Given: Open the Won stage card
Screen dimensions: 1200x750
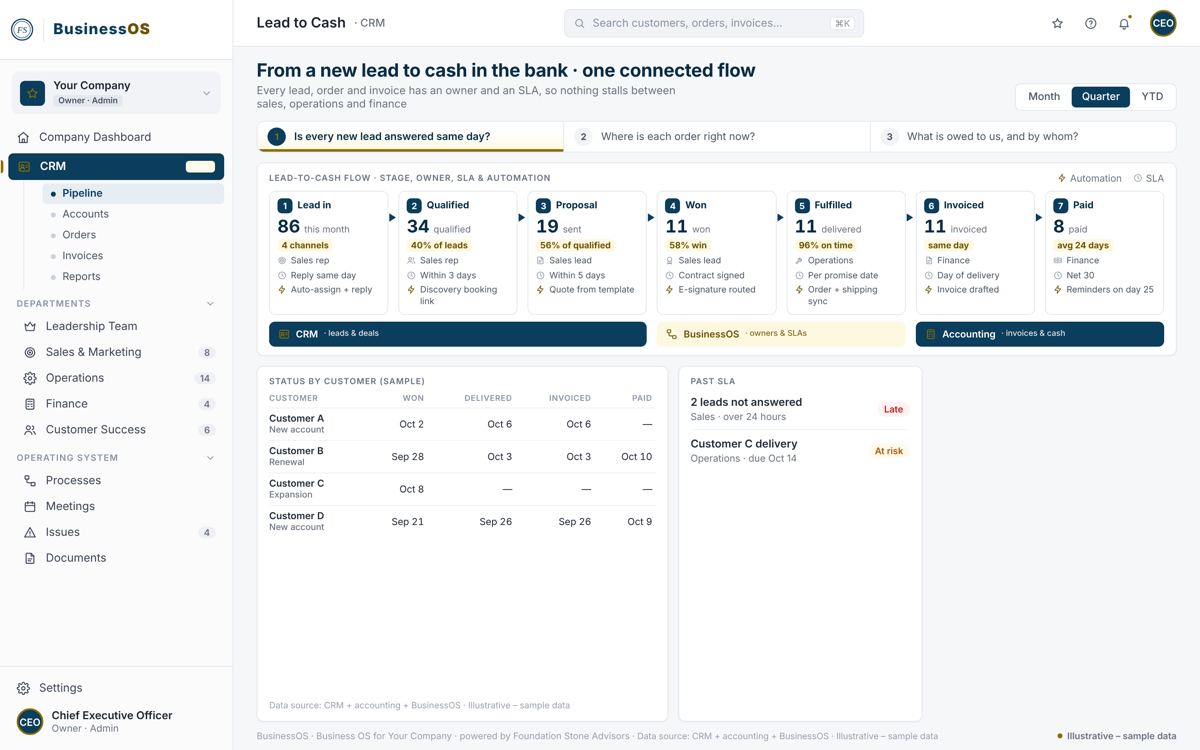Looking at the screenshot, I should 716,253.
